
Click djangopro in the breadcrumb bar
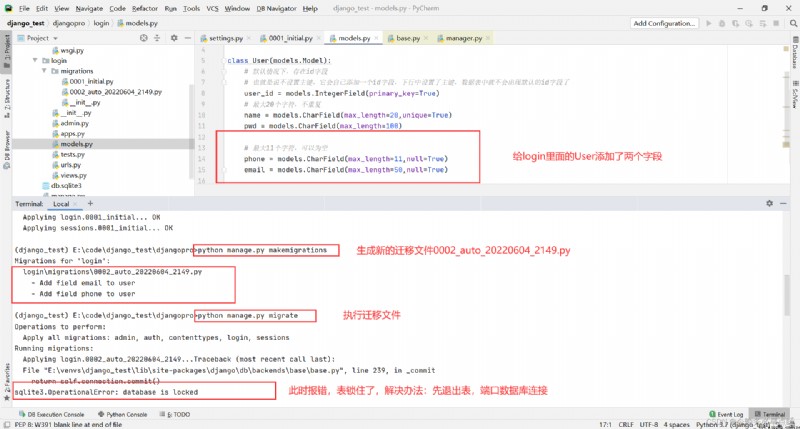(x=68, y=23)
